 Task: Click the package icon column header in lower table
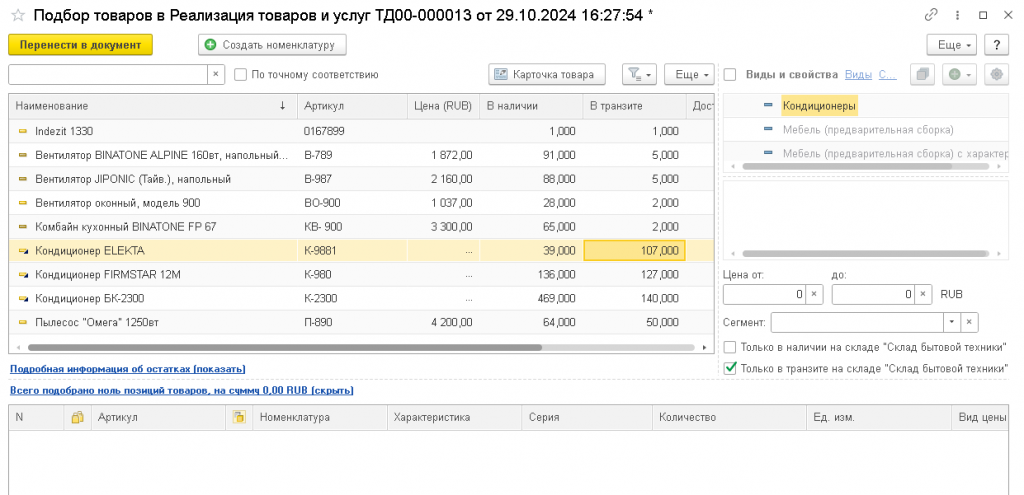78,417
